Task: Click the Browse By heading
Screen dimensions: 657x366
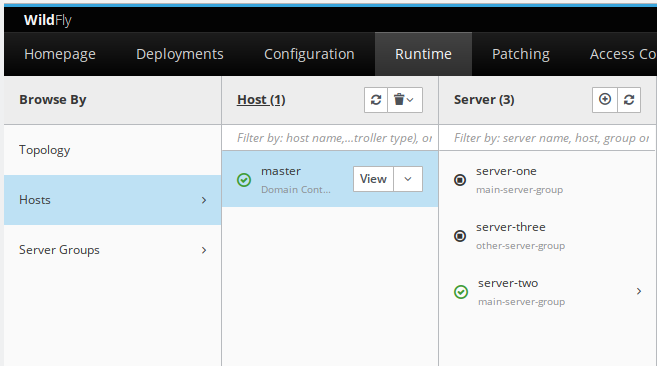Action: (x=53, y=100)
